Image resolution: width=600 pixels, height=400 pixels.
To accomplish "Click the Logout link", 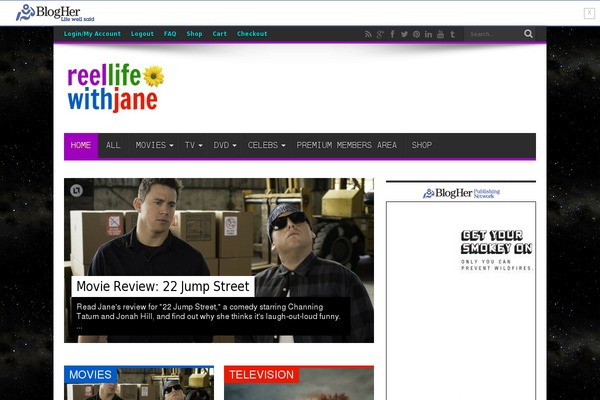I will (x=142, y=34).
